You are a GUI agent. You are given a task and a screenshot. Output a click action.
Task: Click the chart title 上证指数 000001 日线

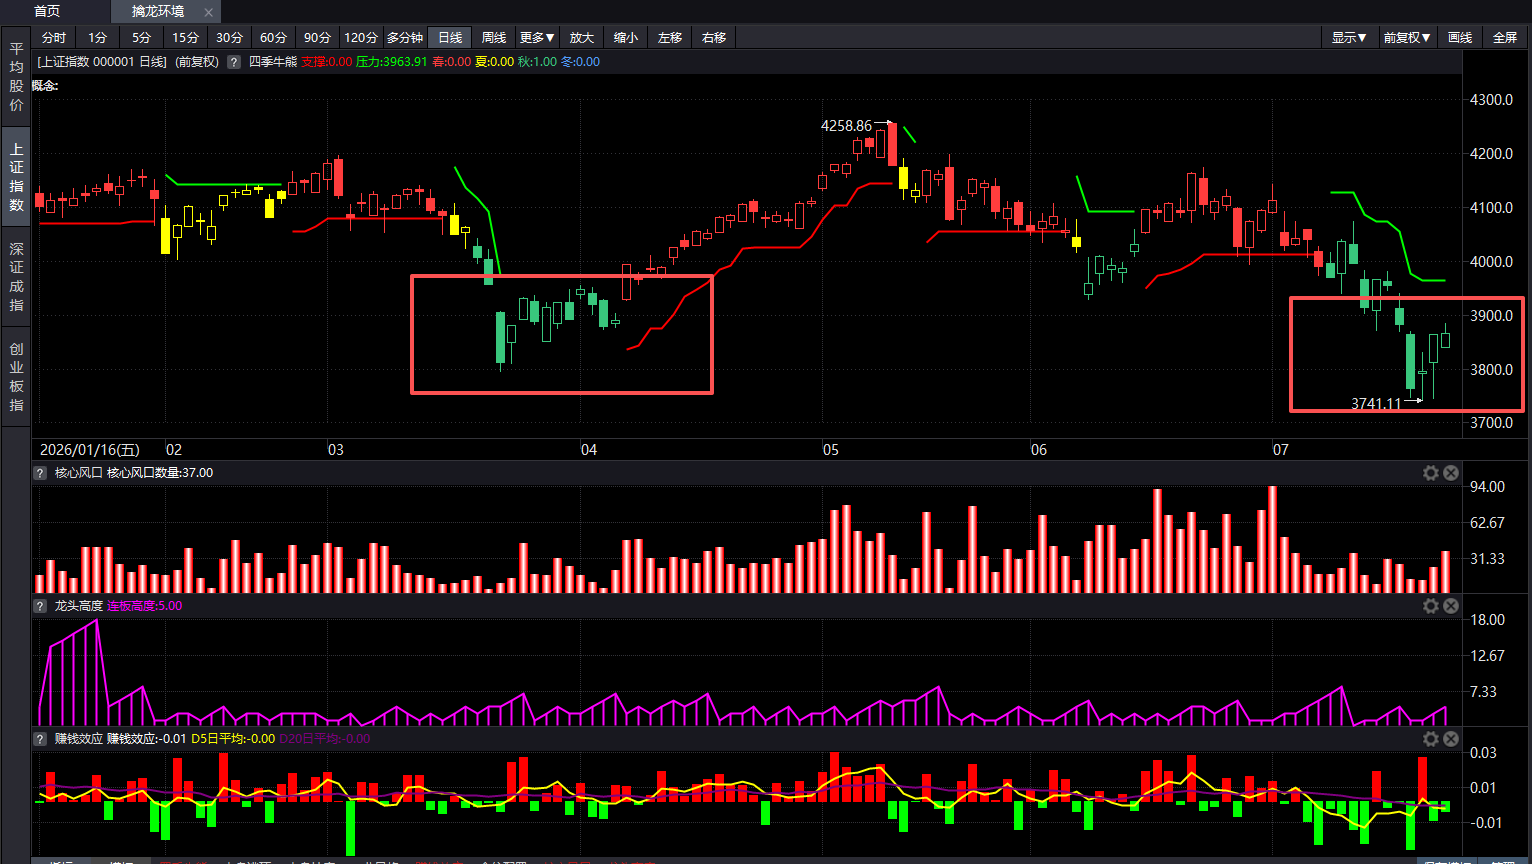click(102, 62)
